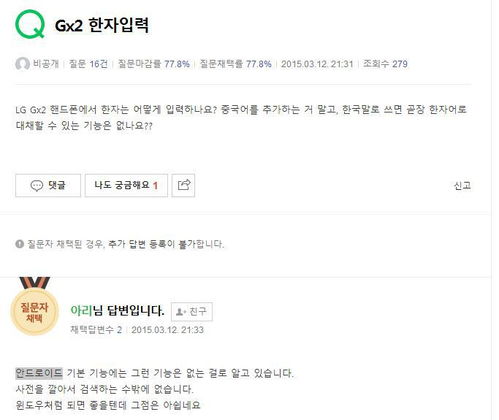
Task: Click the highlighted 안드로이드 keyword
Action: tap(39, 373)
